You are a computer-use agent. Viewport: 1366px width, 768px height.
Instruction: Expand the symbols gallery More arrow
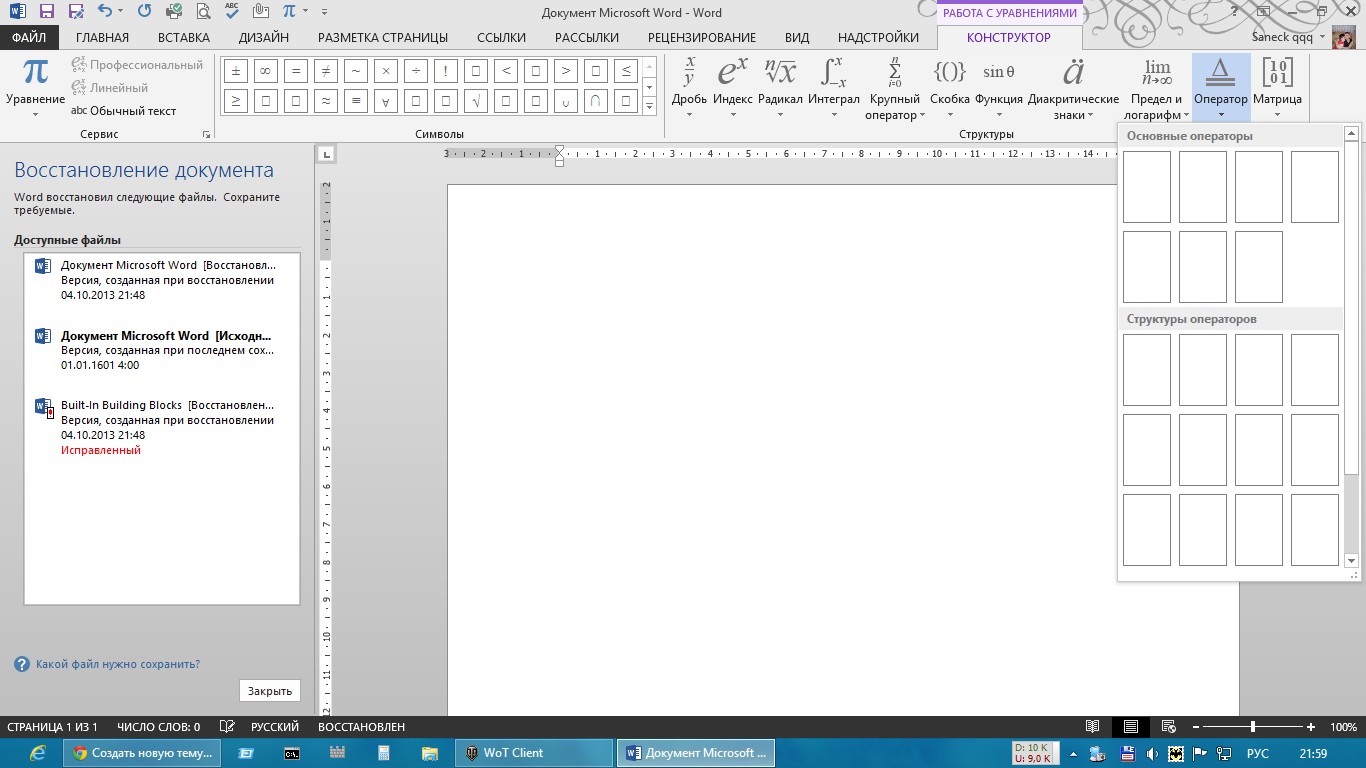pyautogui.click(x=649, y=105)
